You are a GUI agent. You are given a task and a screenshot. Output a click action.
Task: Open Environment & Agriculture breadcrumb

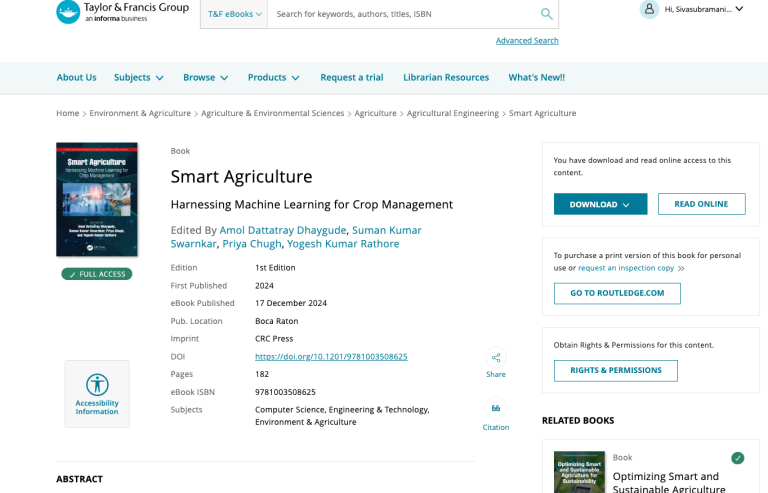click(x=140, y=113)
